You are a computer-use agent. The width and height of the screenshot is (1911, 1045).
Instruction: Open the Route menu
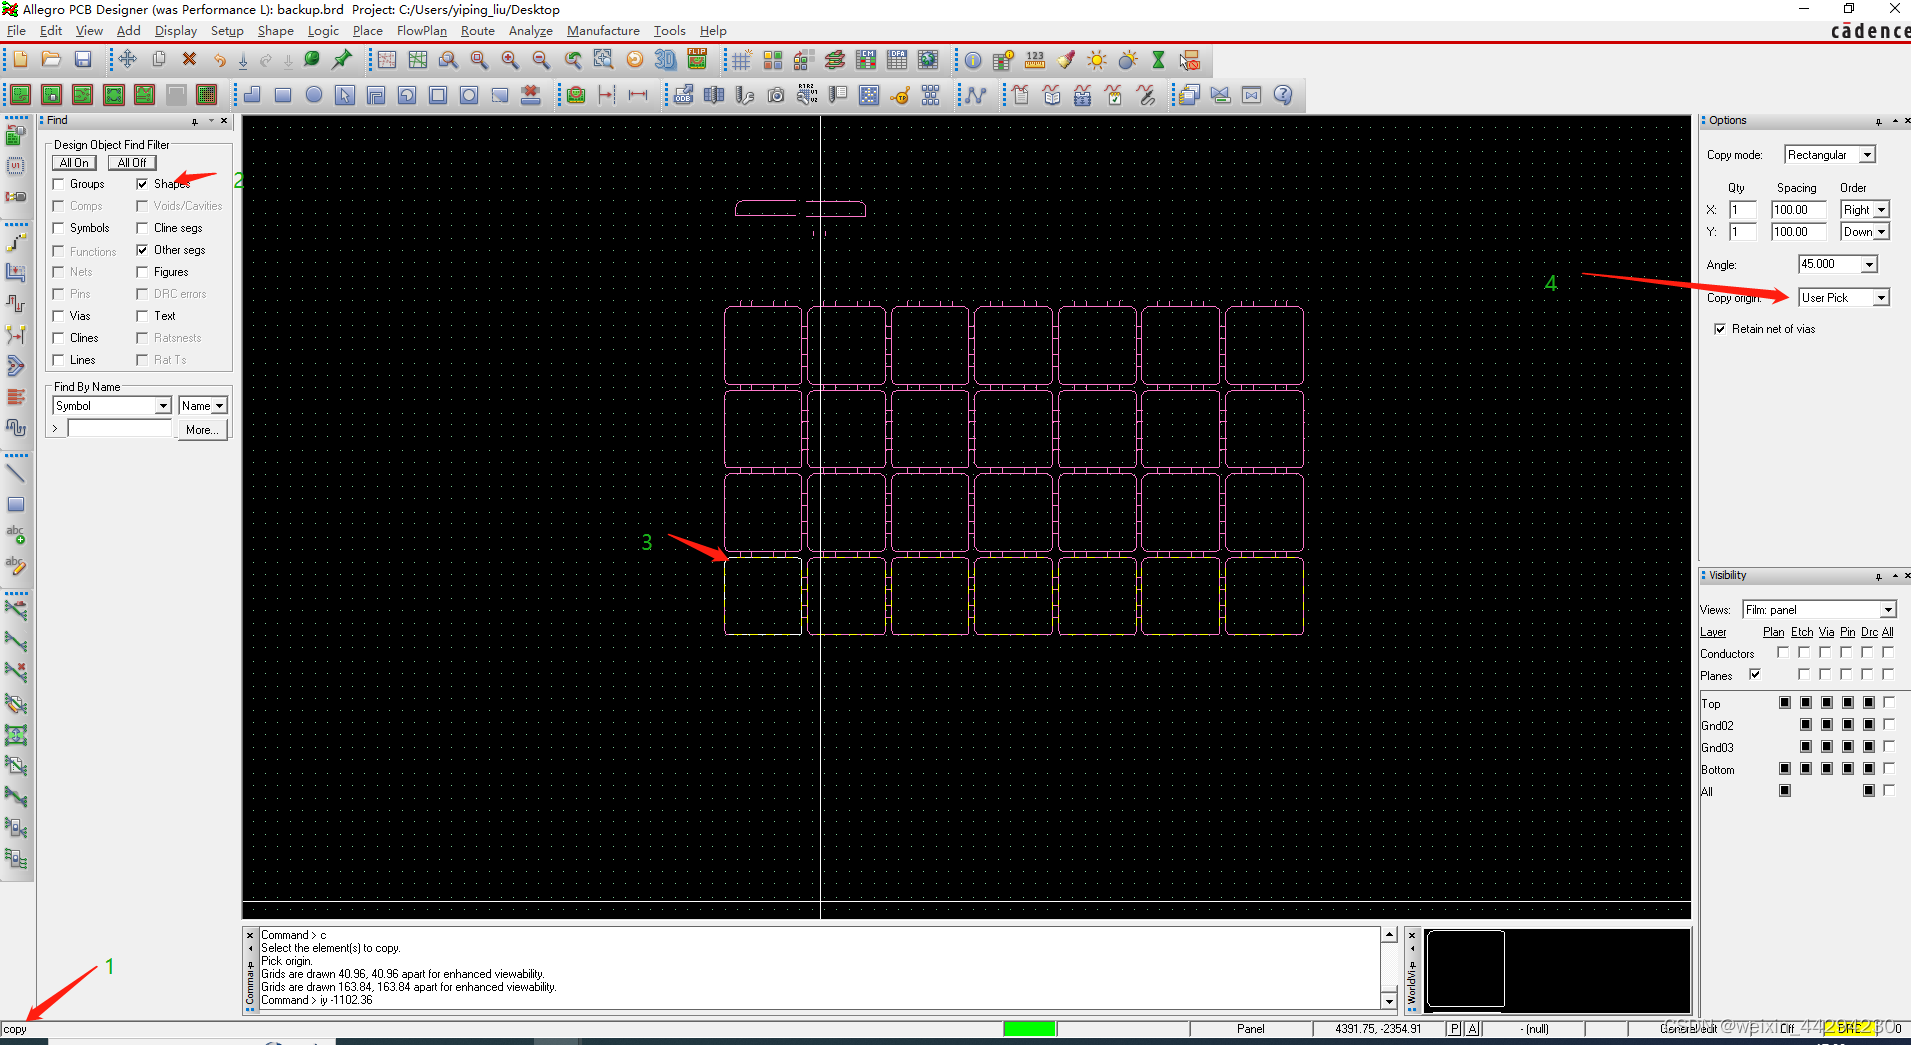pos(478,31)
